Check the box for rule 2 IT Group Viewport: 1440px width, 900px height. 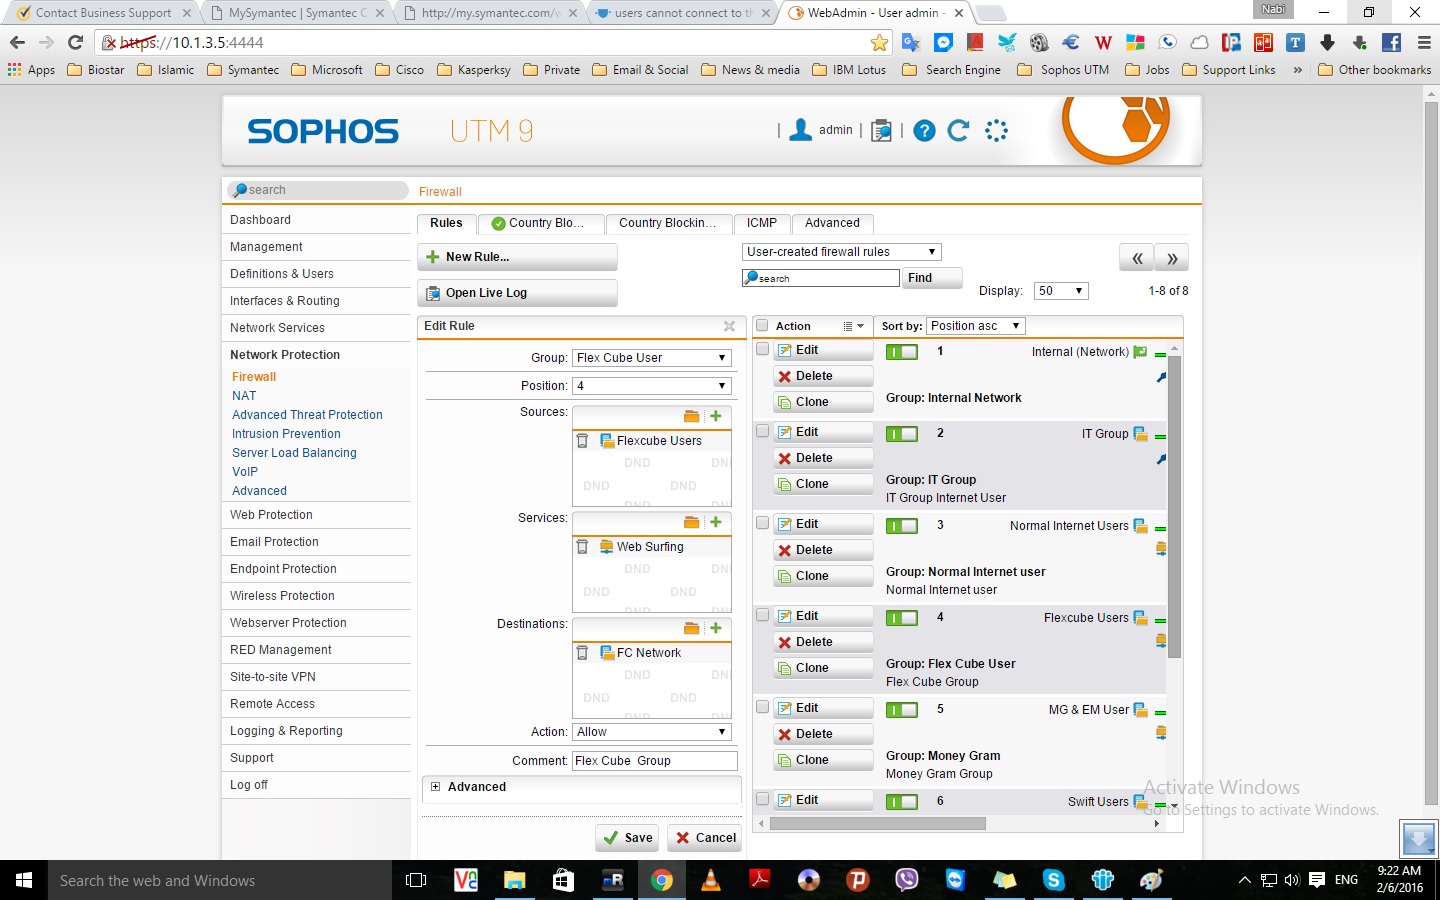click(763, 431)
